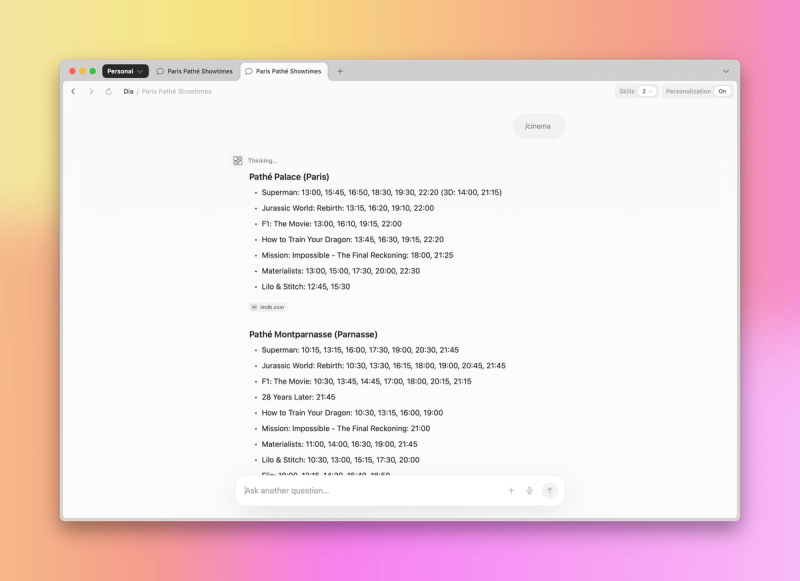Click Lilo & Stitch 12:45, 15:30 row
This screenshot has width=800, height=581.
point(306,287)
